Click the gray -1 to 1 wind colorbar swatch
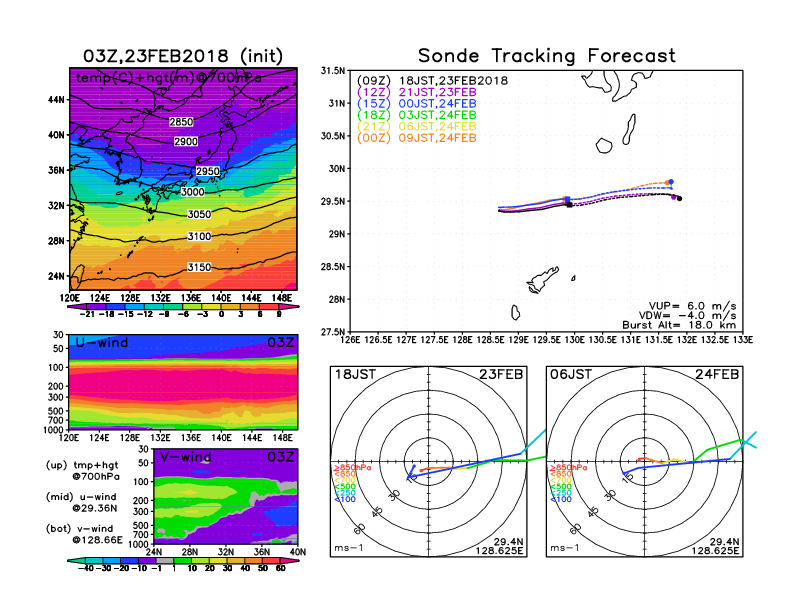The width and height of the screenshot is (792, 612). 164,560
